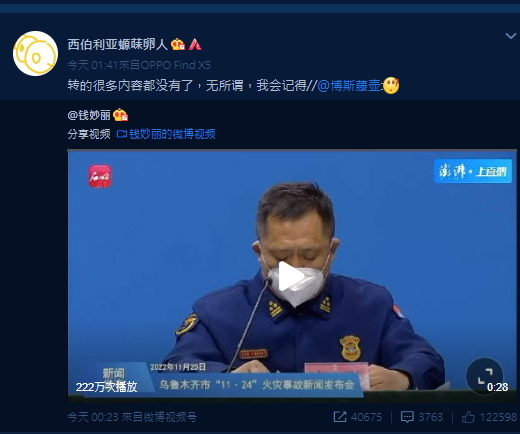520x434 pixels.
Task: Click the 今天 01:41 repost timestamp
Action: pos(93,65)
